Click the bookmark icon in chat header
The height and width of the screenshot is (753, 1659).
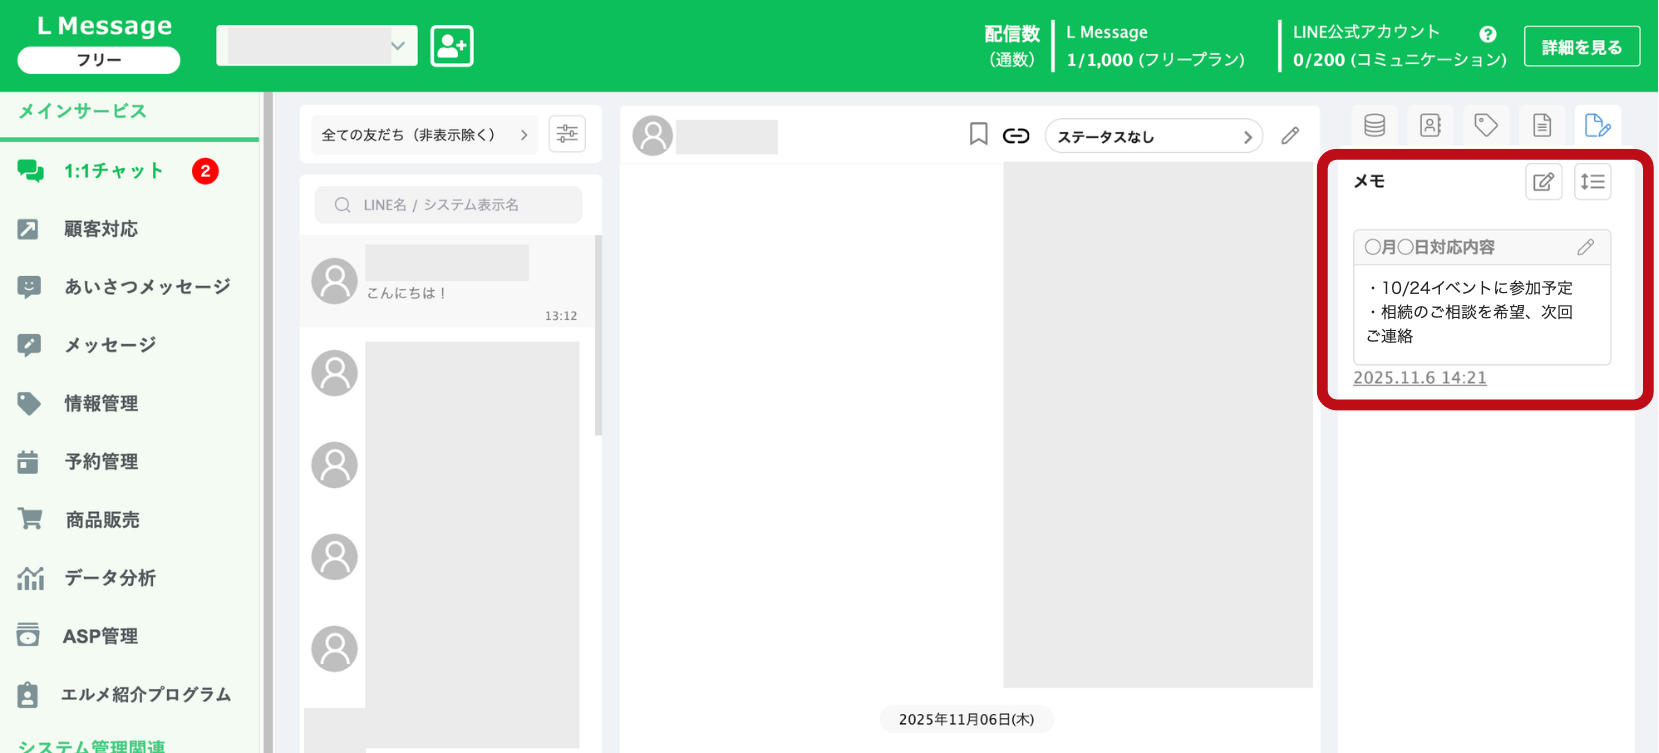979,134
